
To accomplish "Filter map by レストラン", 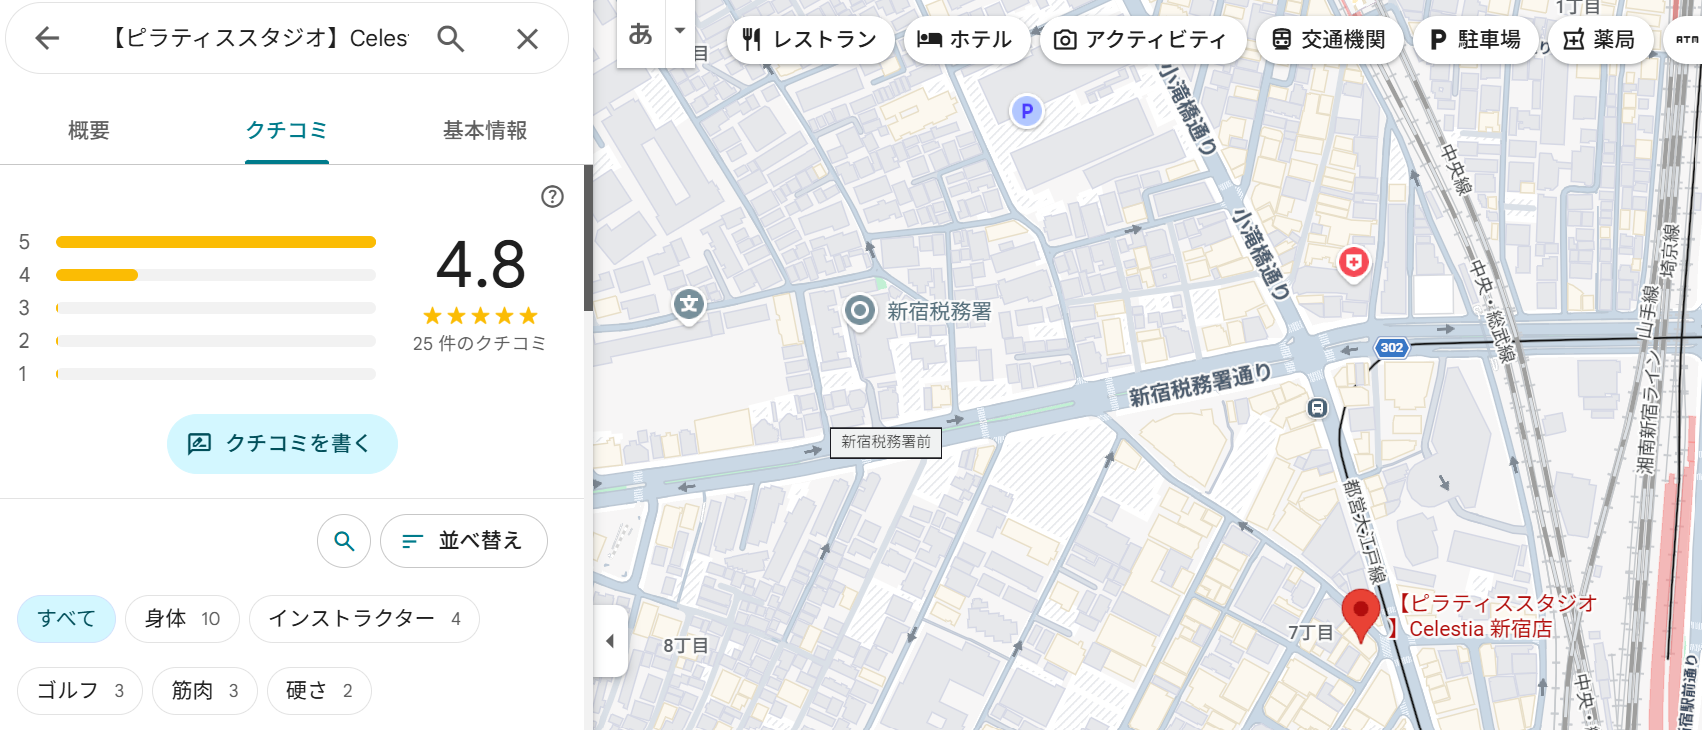I will pos(810,40).
